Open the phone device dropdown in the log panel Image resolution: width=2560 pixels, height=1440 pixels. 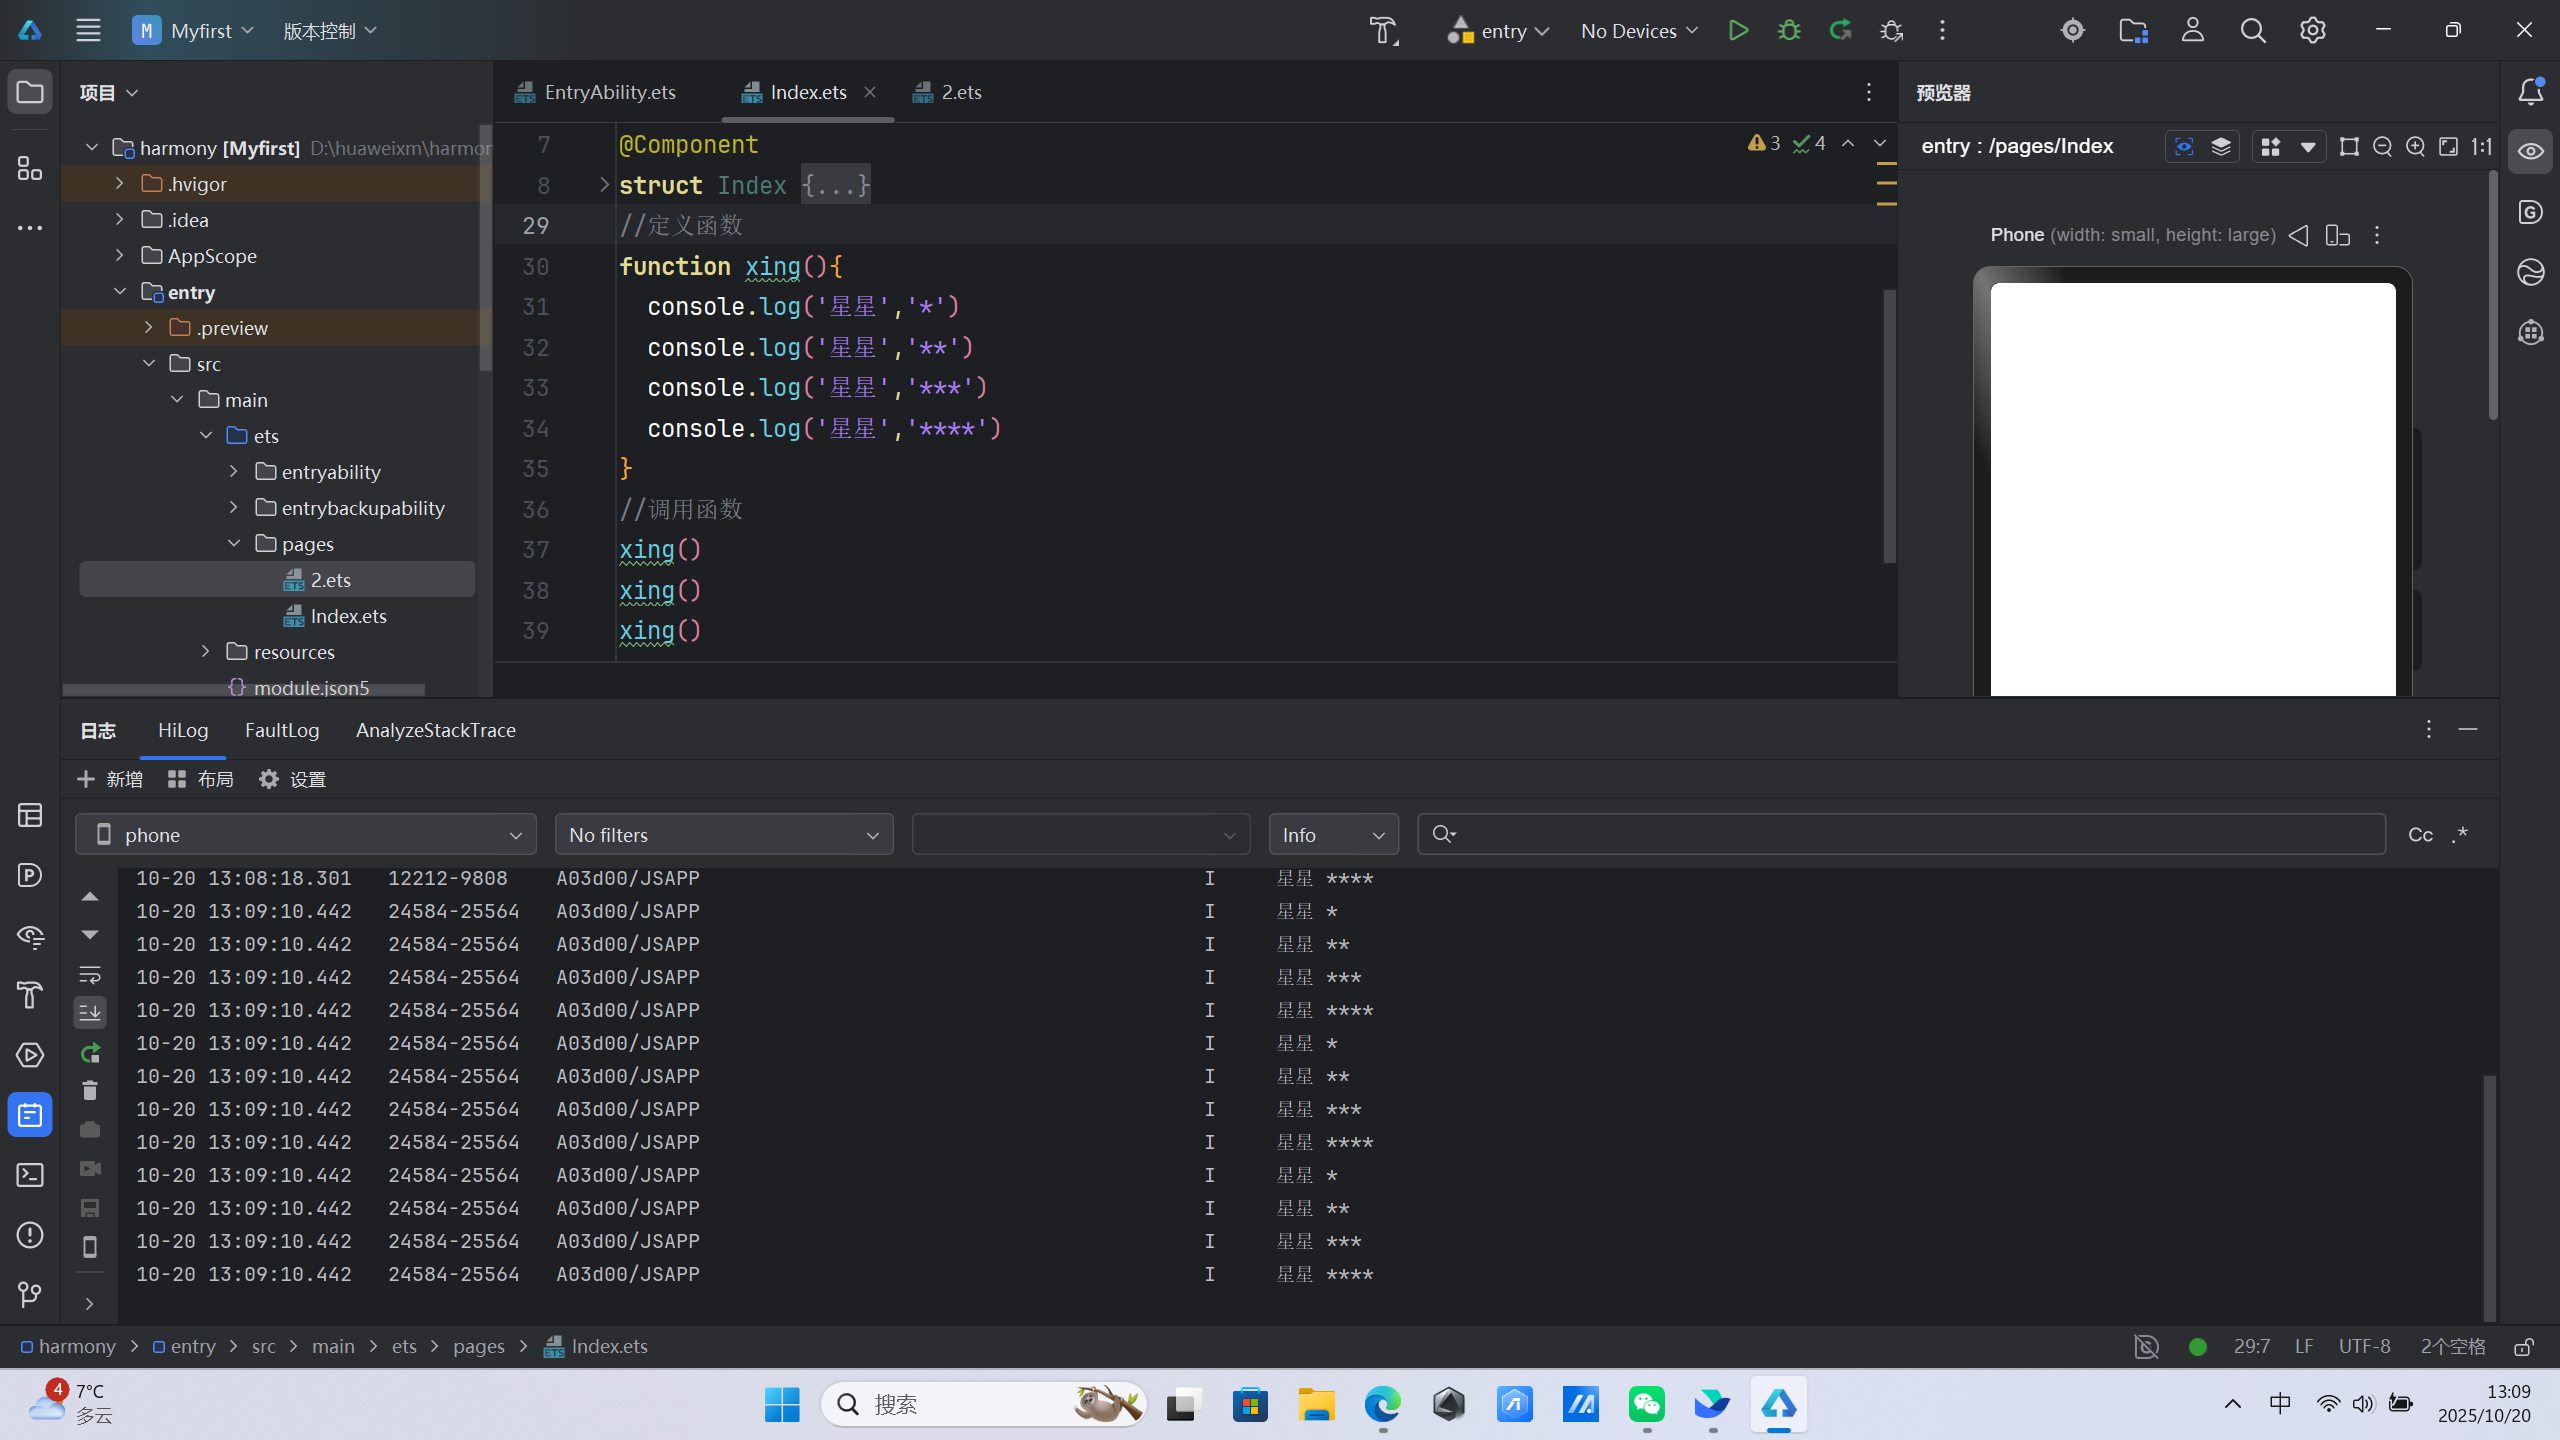306,835
